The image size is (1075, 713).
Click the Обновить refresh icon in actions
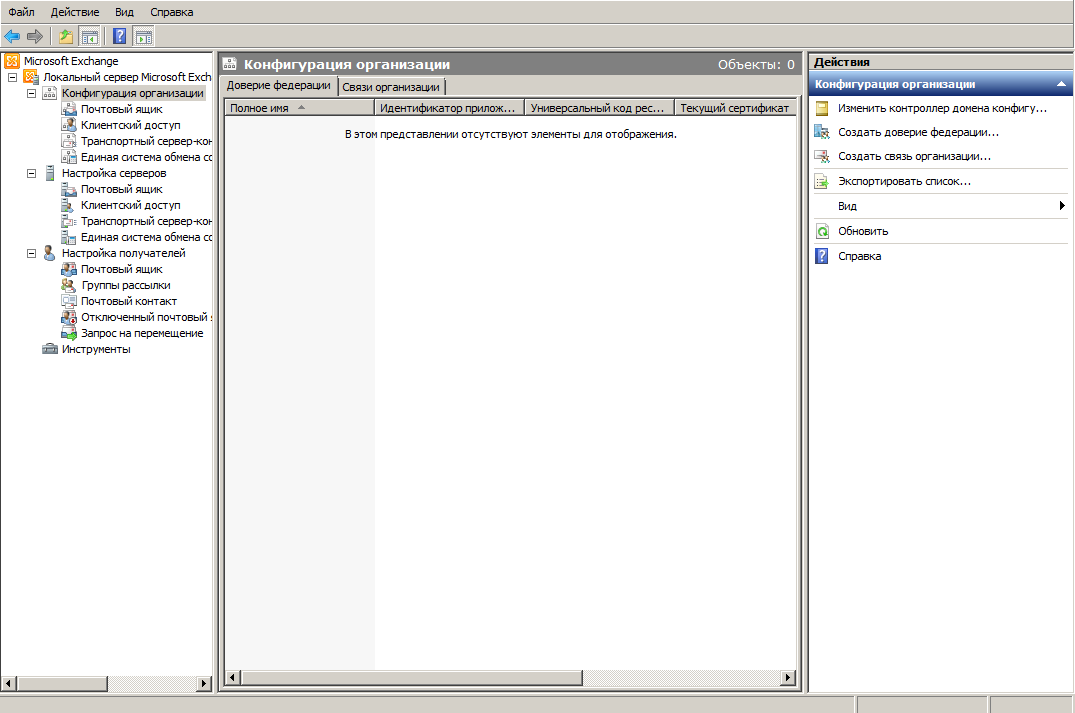[x=822, y=231]
